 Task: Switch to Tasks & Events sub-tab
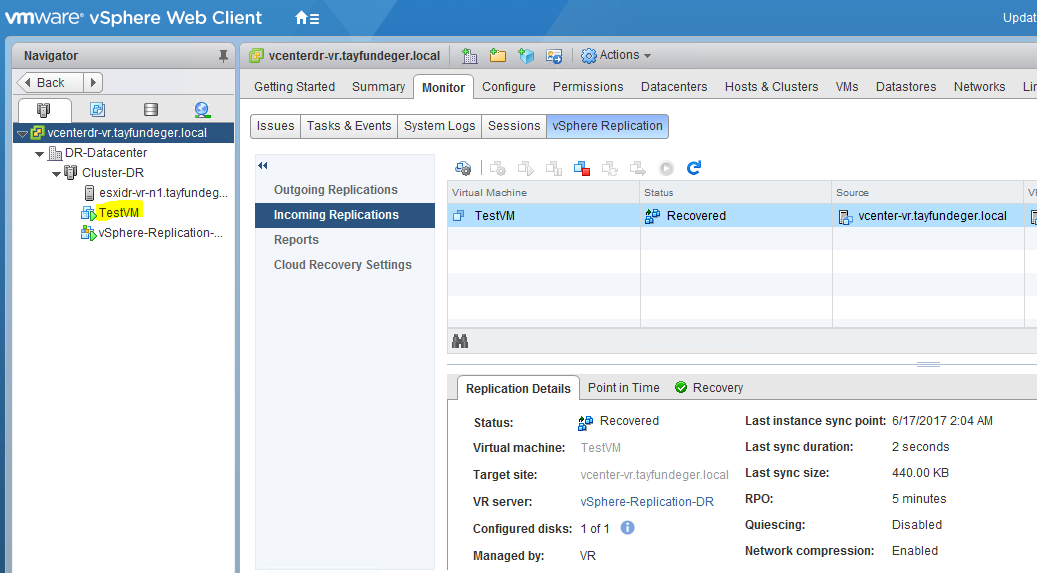(x=349, y=126)
